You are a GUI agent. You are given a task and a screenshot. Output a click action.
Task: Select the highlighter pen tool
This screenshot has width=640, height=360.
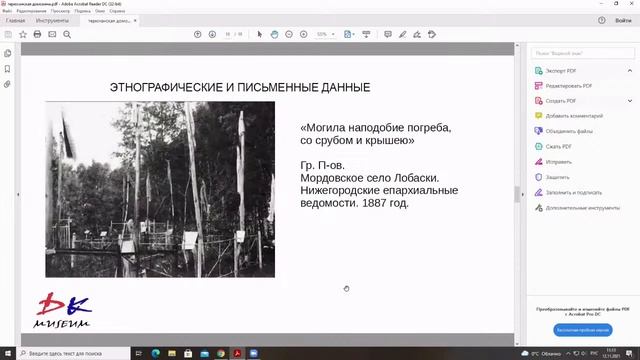402,34
